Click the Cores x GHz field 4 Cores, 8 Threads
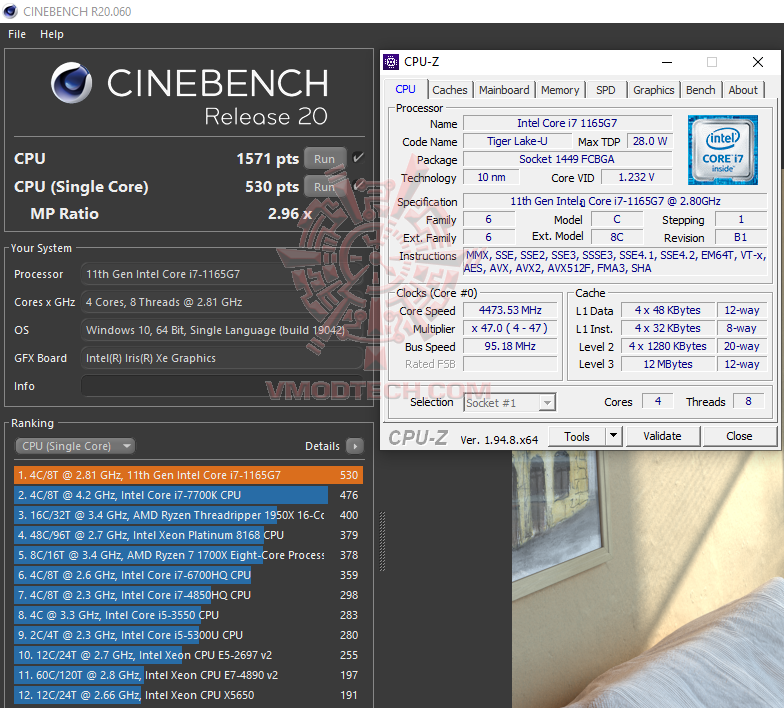This screenshot has height=708, width=784. click(222, 302)
